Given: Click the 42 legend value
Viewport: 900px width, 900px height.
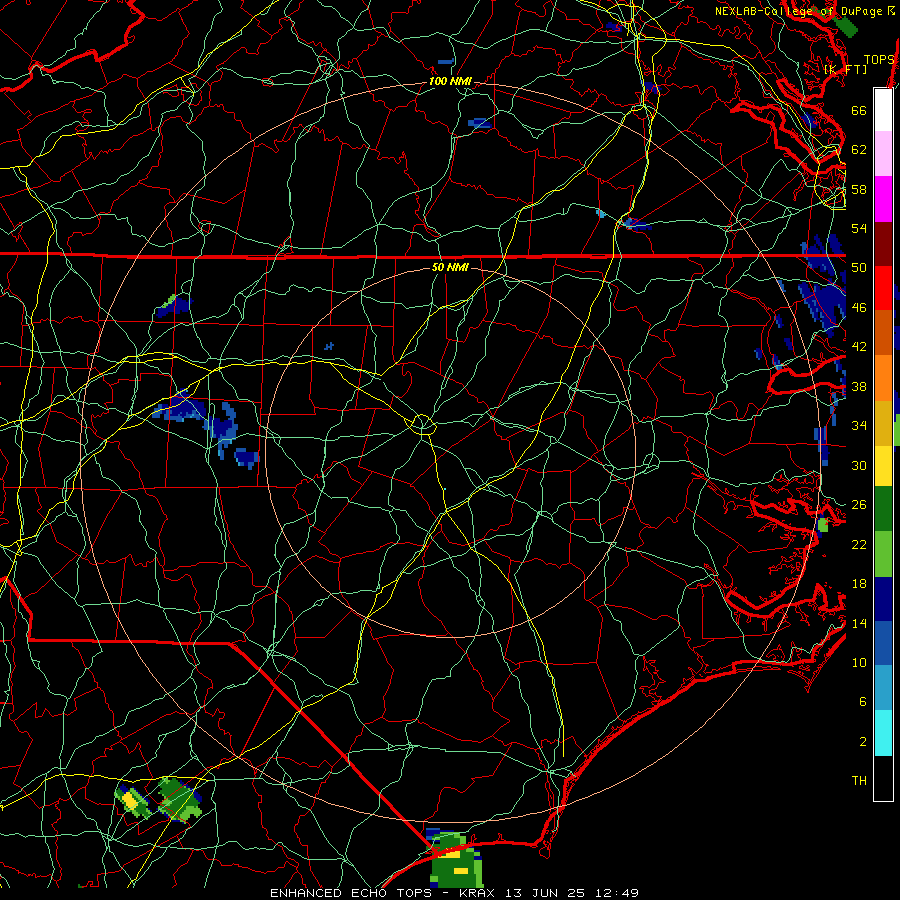Looking at the screenshot, I should (859, 347).
